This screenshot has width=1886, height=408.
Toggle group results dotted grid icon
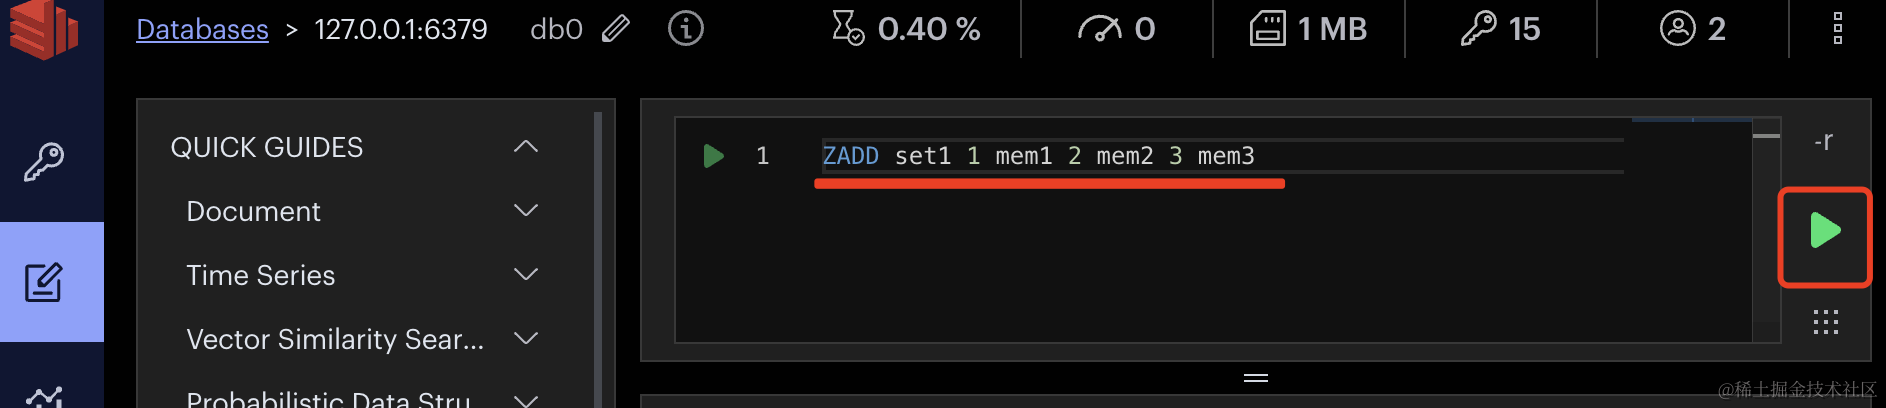(1825, 322)
